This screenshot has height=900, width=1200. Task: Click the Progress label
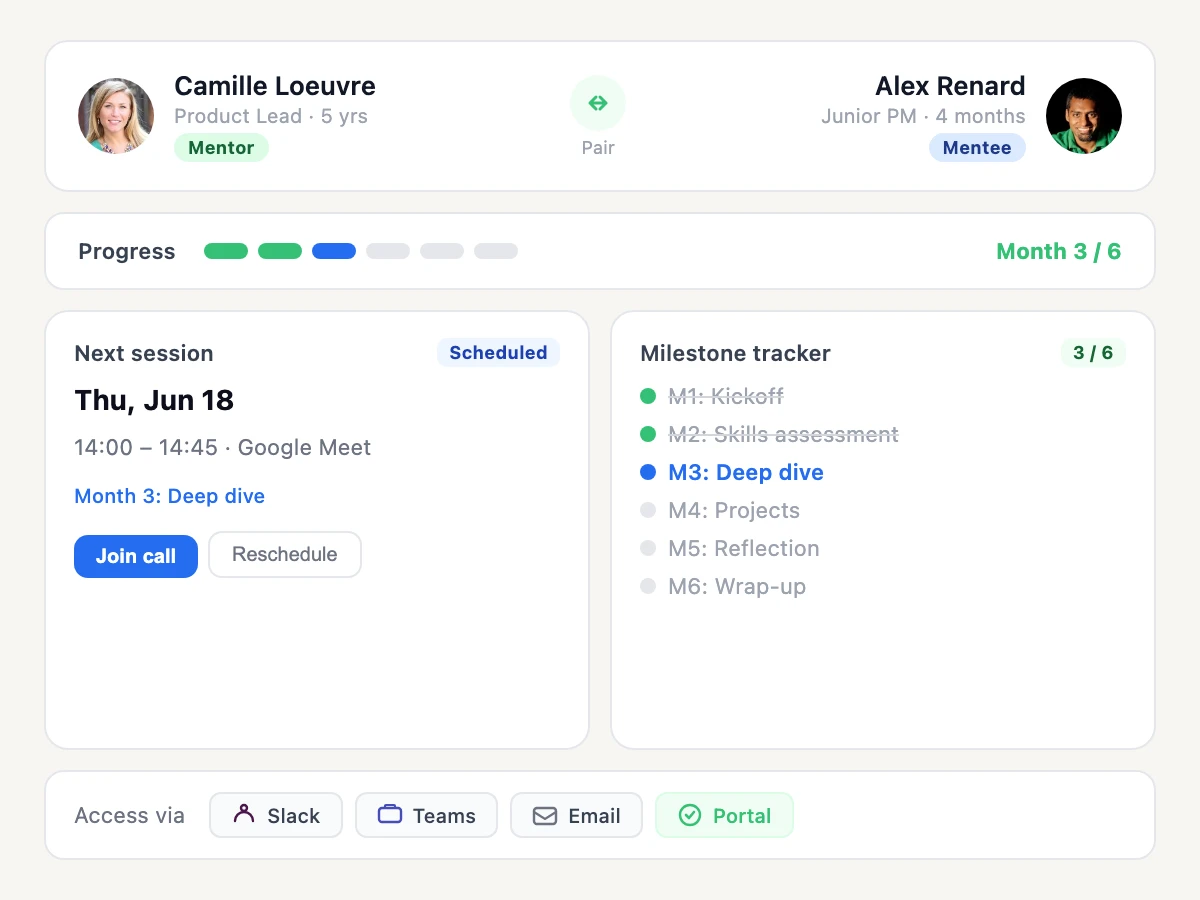[x=127, y=251]
